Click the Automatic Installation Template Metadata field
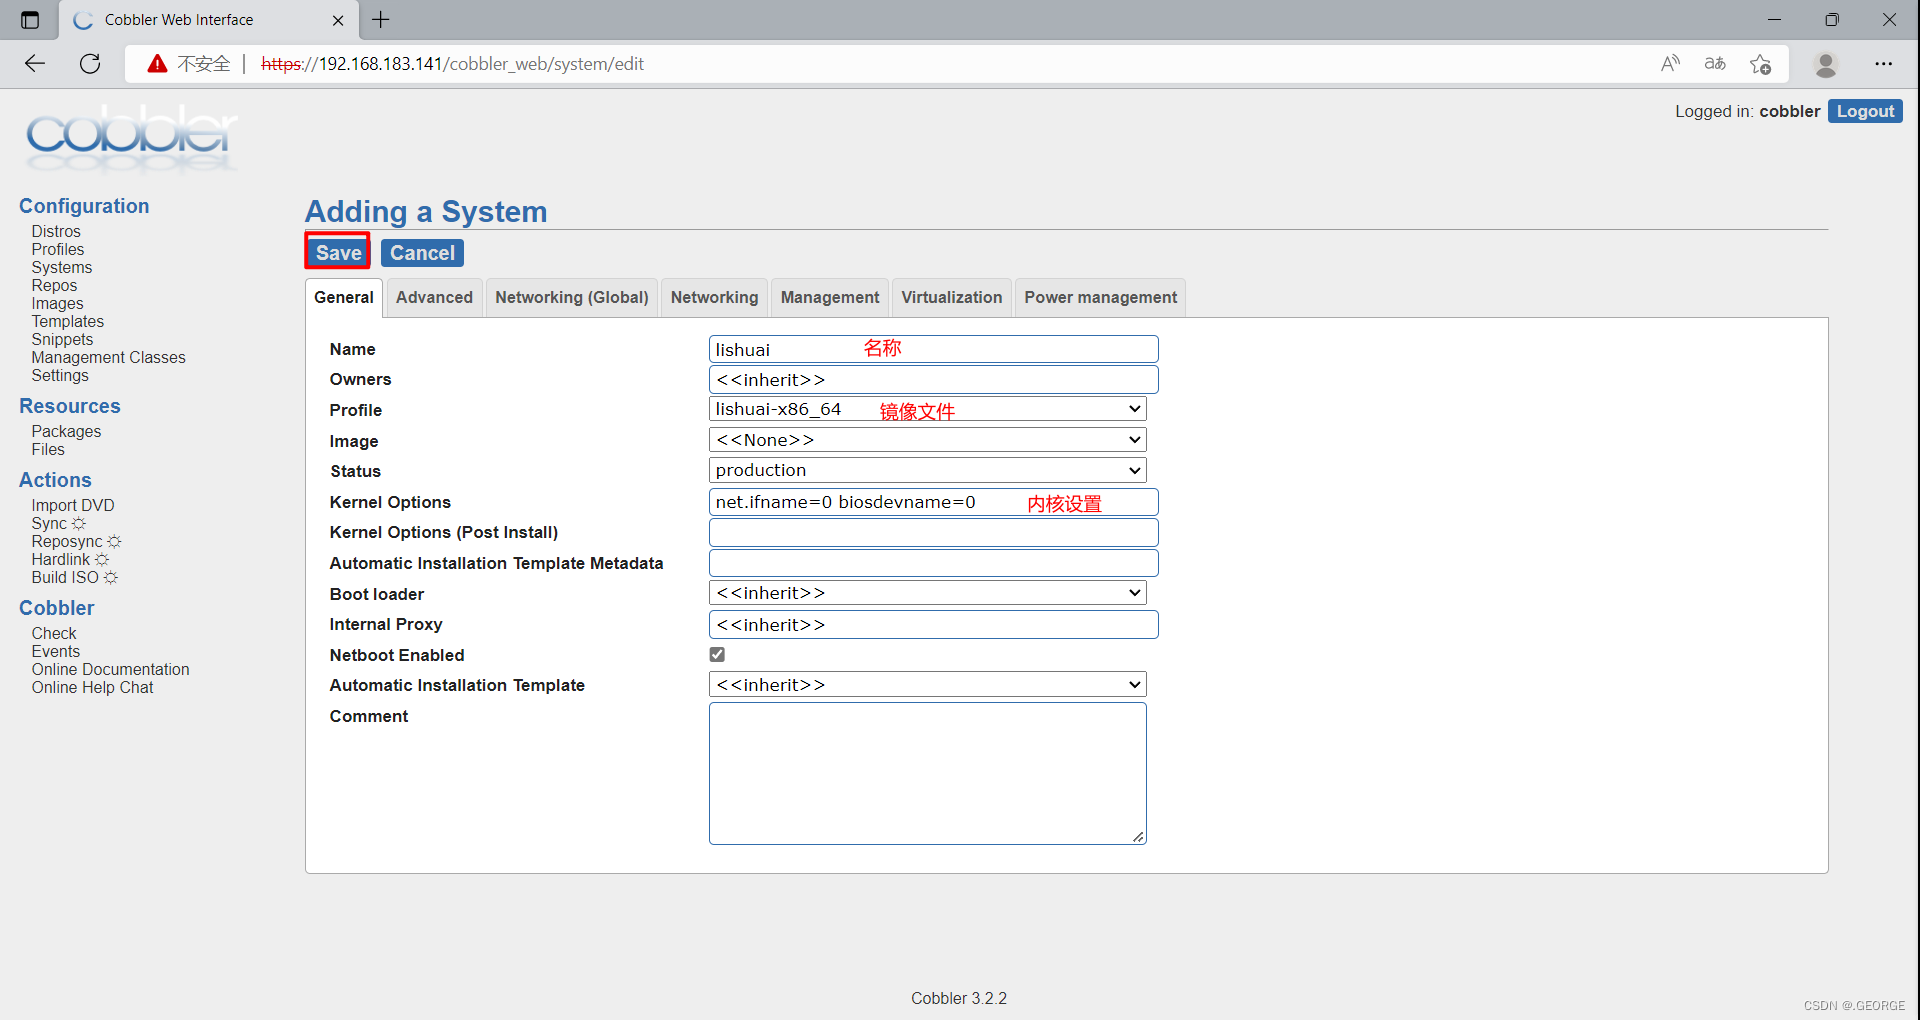The width and height of the screenshot is (1920, 1020). point(934,563)
